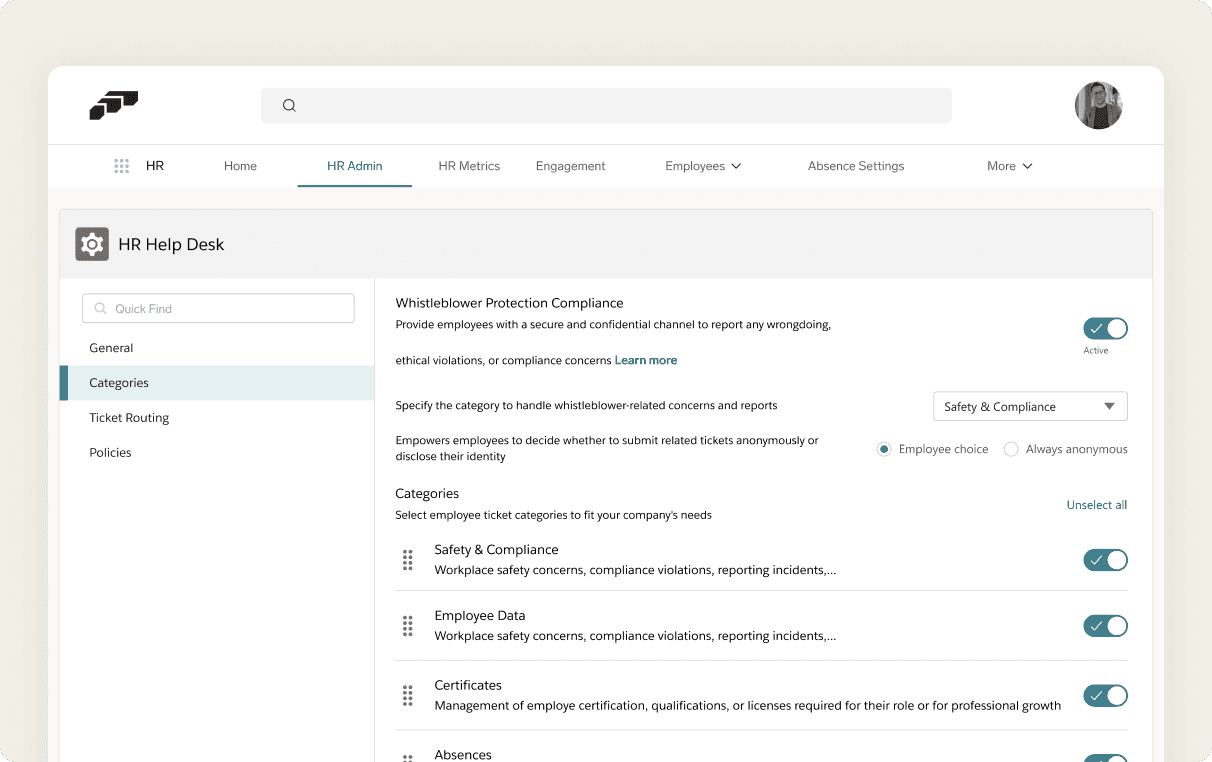Click the Certificates category name
The image size is (1212, 762).
[x=468, y=685]
